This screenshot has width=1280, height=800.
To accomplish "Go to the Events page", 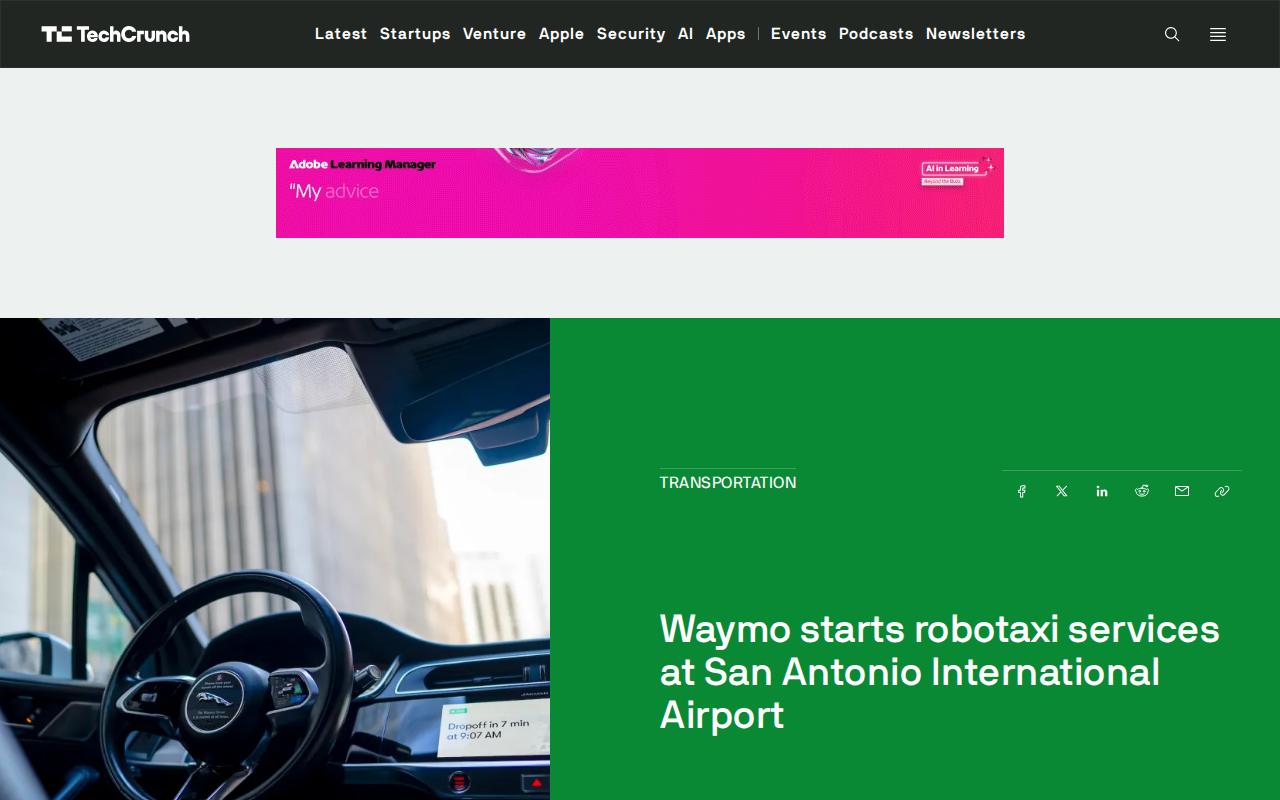I will coord(798,34).
